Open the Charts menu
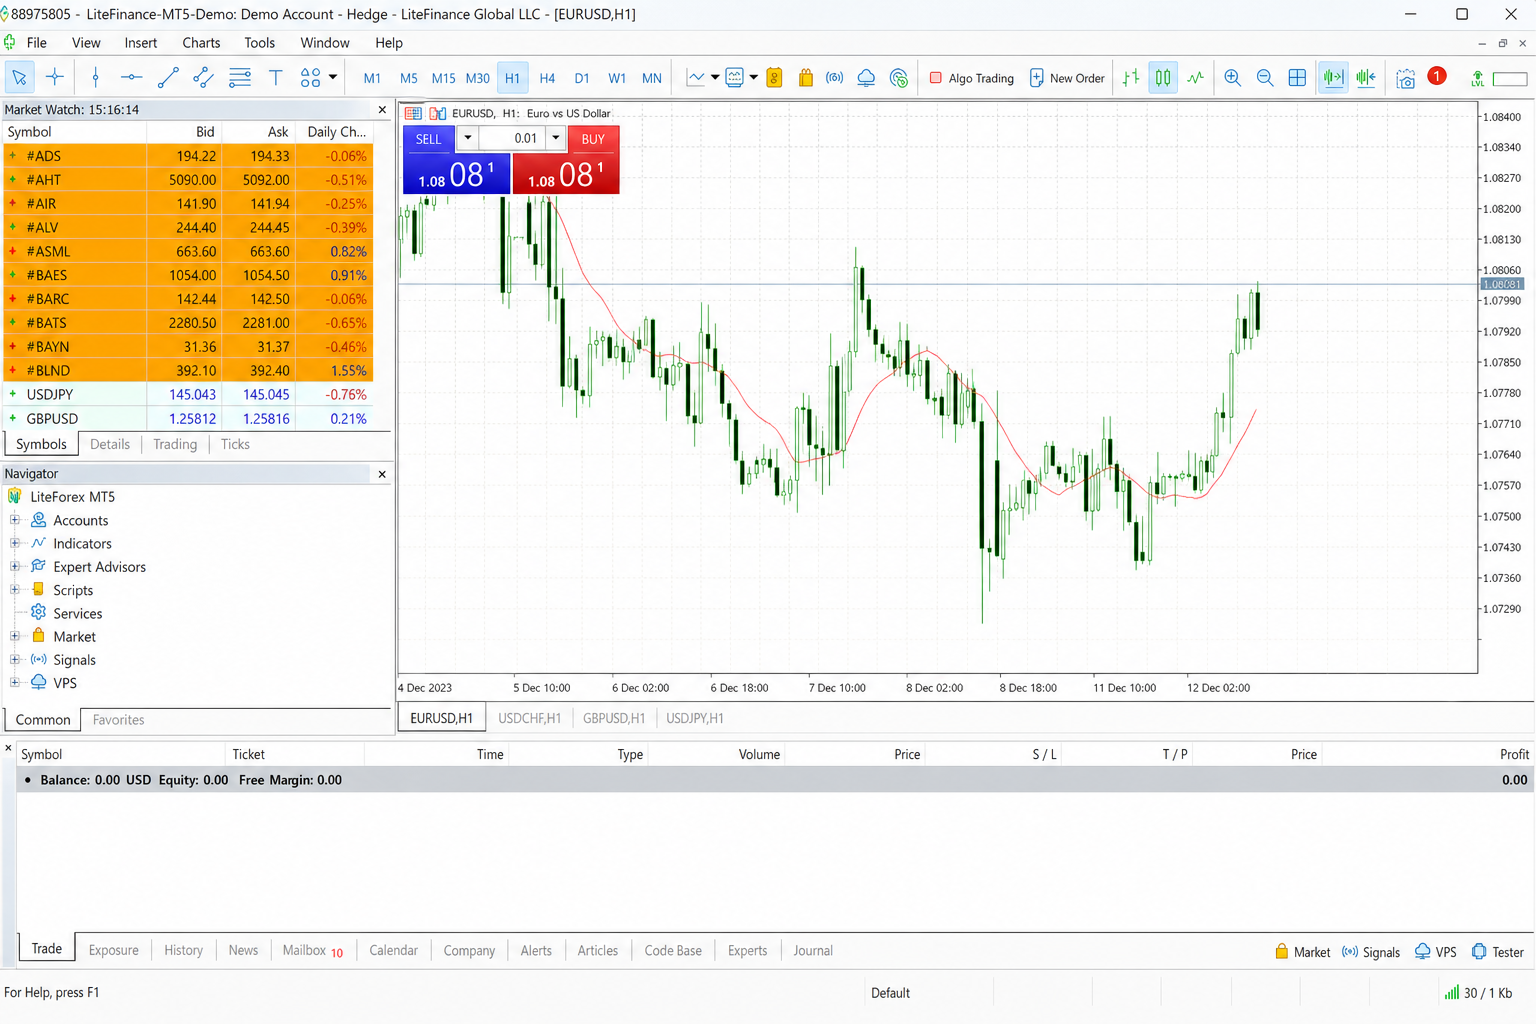 (x=201, y=43)
